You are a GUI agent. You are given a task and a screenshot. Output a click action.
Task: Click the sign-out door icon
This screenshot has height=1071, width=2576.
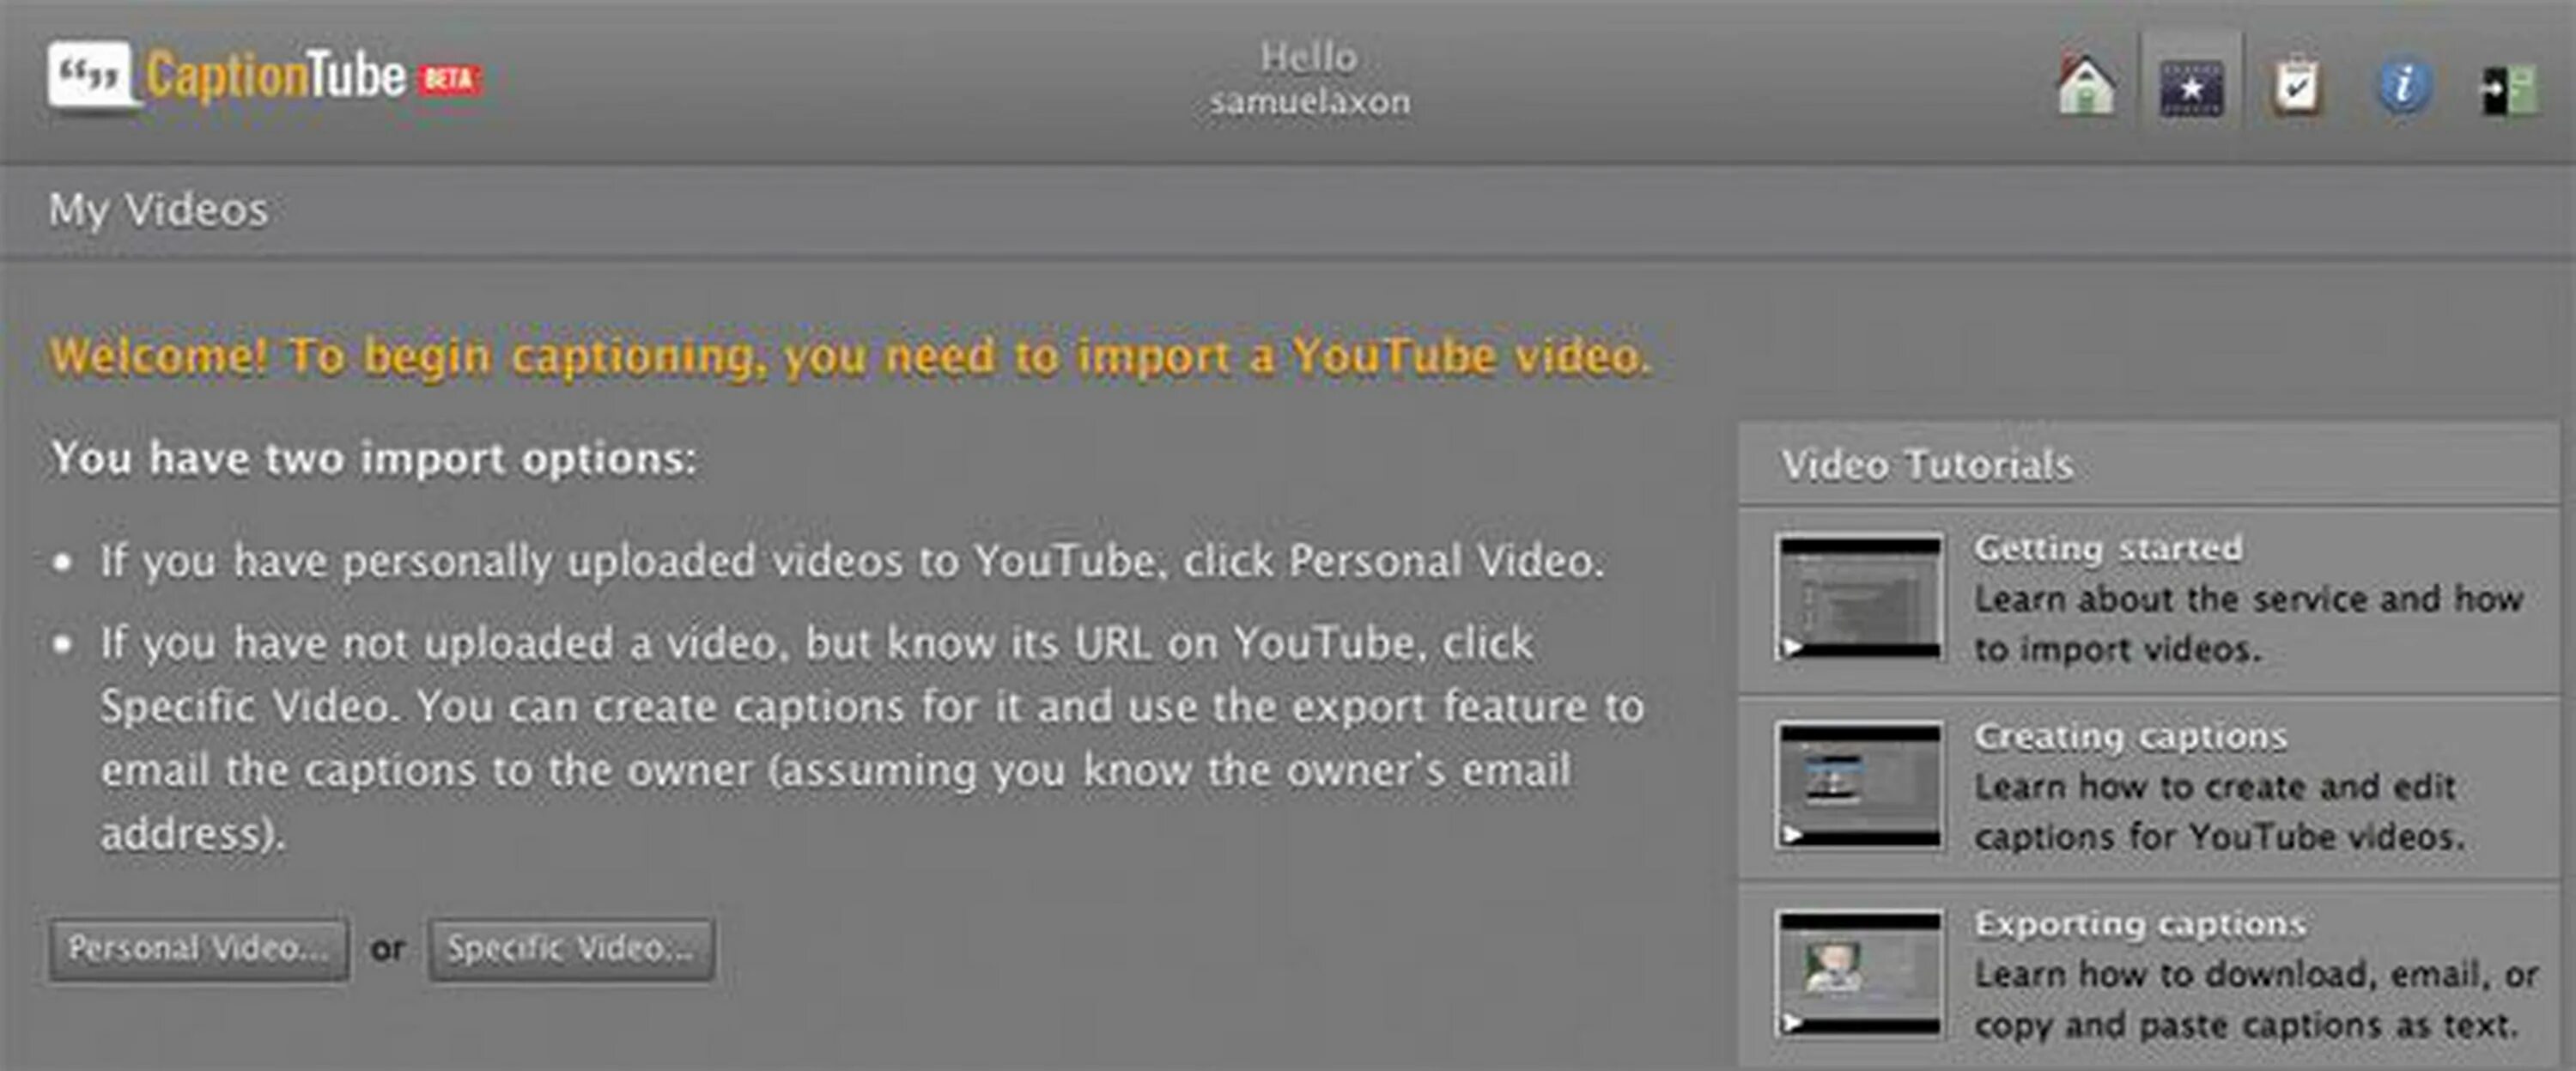[x=2508, y=90]
